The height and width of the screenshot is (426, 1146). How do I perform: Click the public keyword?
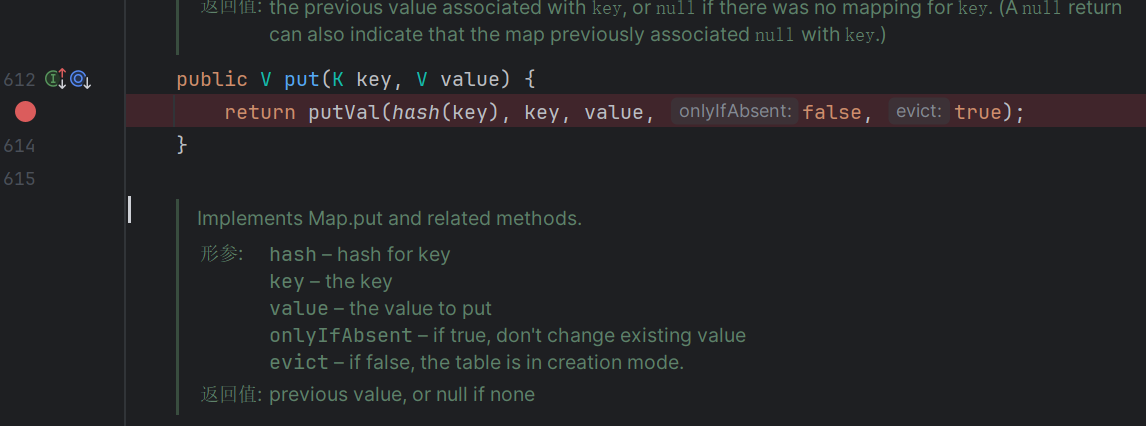click(x=212, y=79)
